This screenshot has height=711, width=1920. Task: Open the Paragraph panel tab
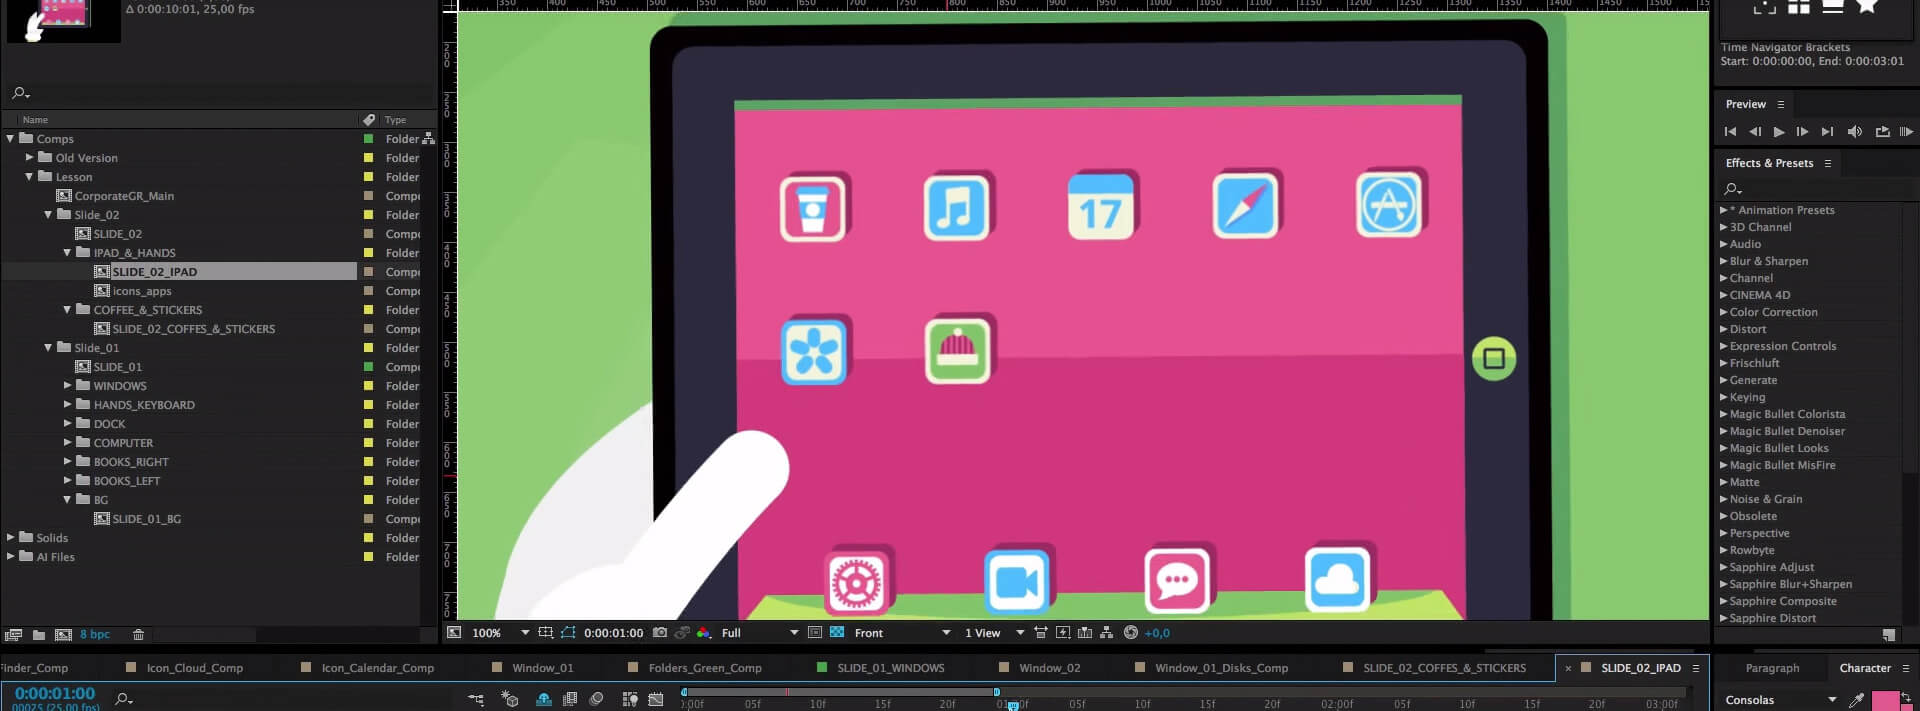point(1772,668)
